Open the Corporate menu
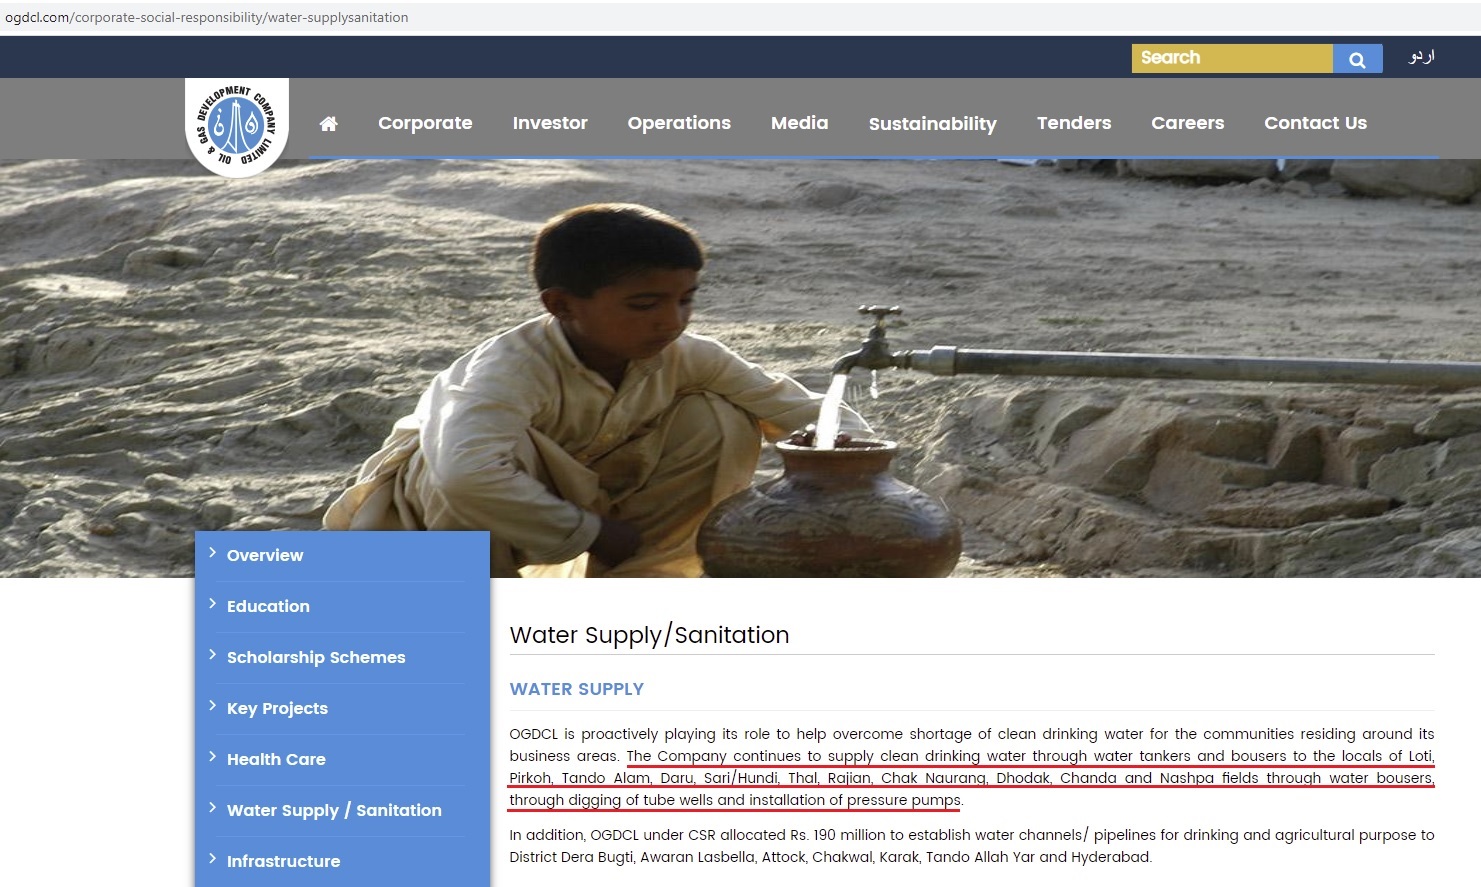This screenshot has height=887, width=1481. click(425, 123)
